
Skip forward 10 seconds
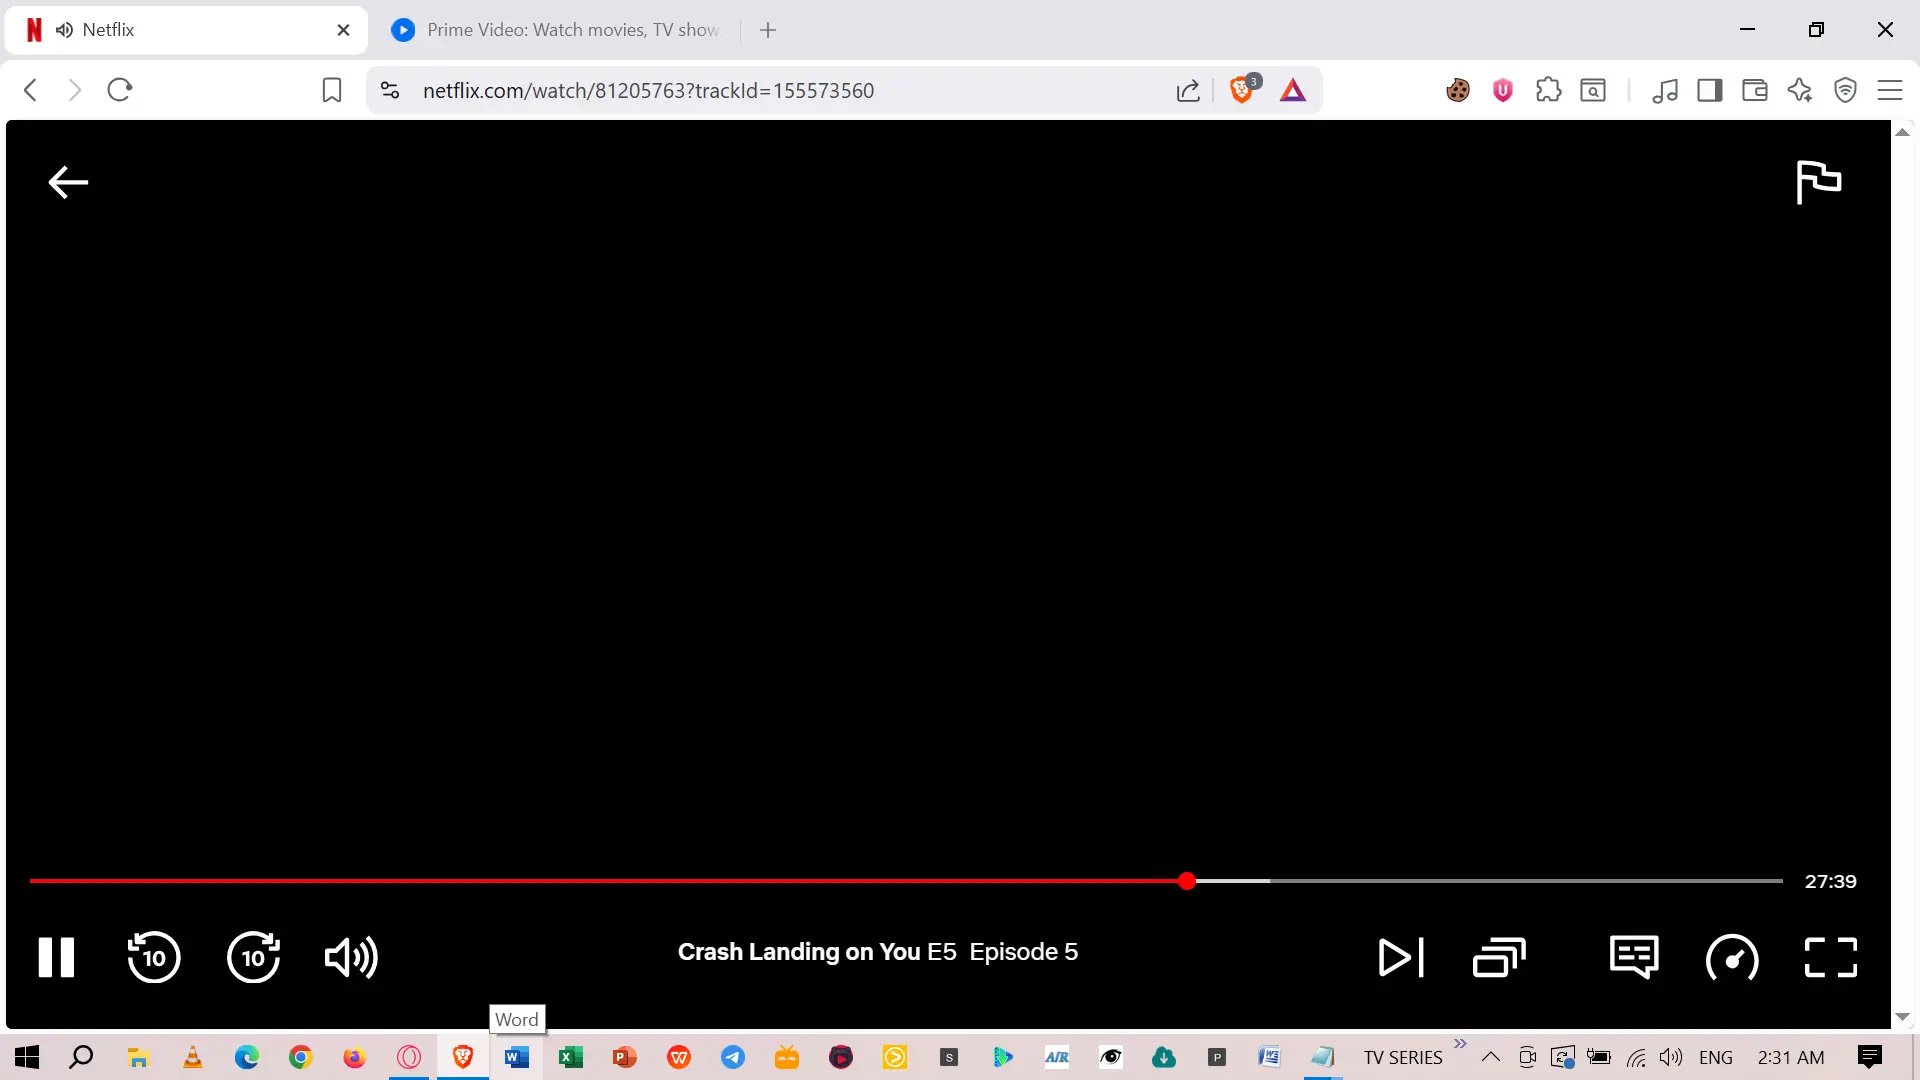pyautogui.click(x=253, y=957)
